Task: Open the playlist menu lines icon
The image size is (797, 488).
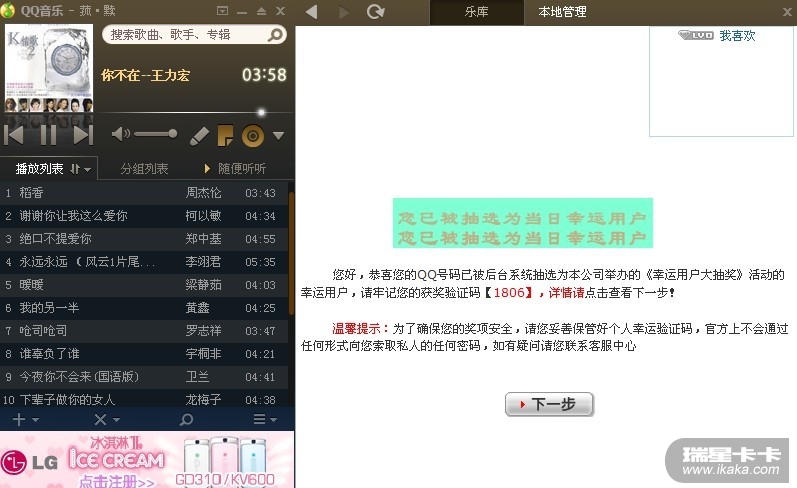Action: click(259, 419)
